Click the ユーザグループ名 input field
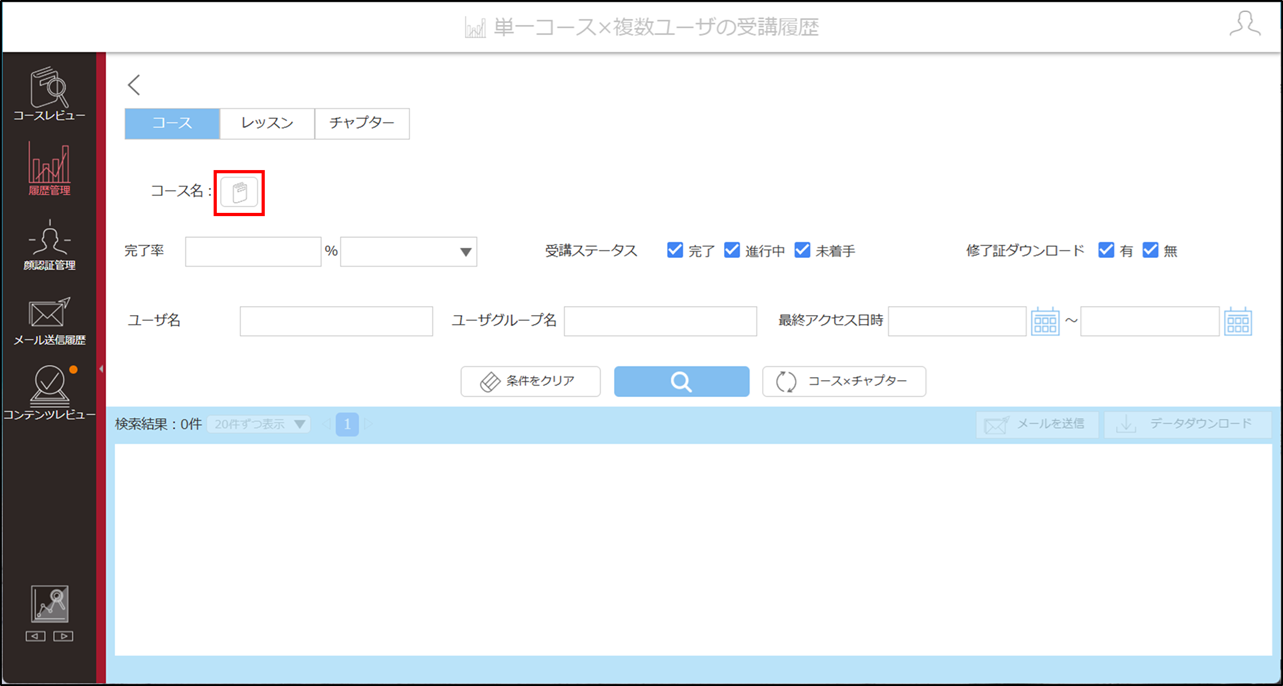The image size is (1283, 686). (x=660, y=321)
